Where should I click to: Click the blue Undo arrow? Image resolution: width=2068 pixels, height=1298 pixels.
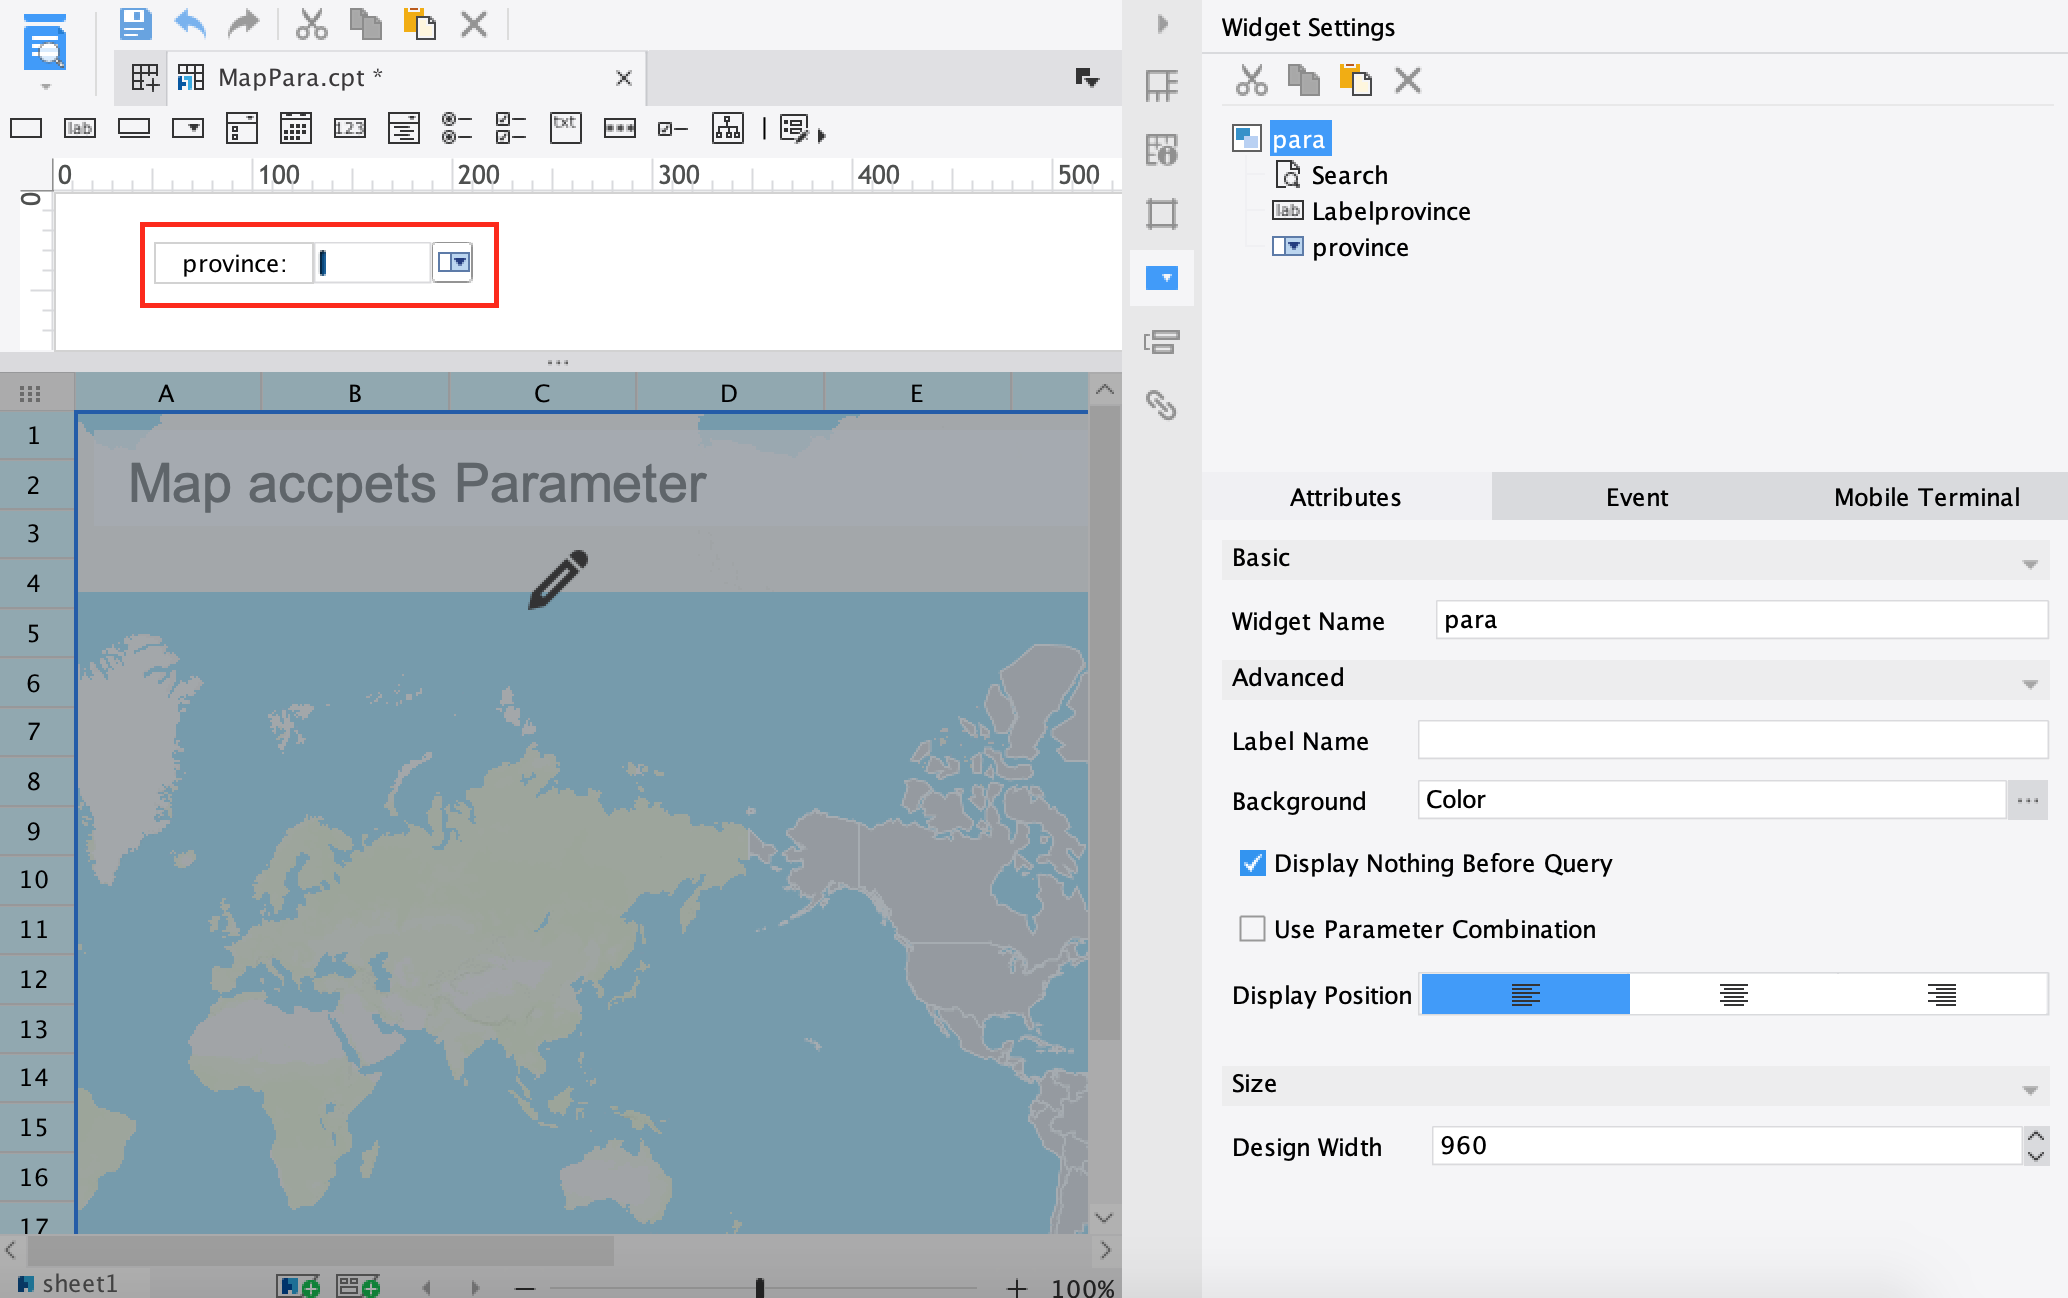pyautogui.click(x=190, y=23)
